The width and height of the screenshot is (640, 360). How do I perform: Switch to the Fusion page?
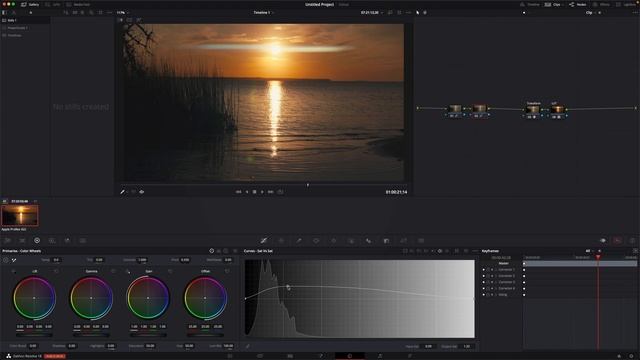point(320,356)
